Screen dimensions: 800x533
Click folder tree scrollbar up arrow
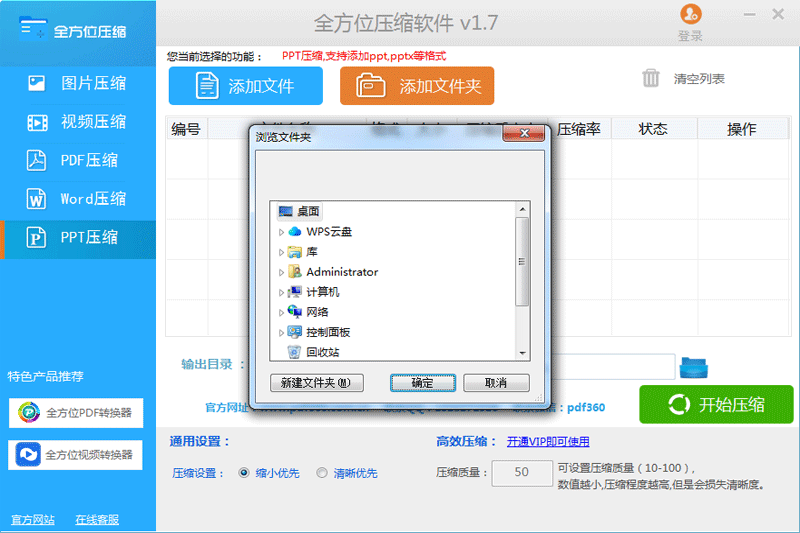(x=522, y=209)
